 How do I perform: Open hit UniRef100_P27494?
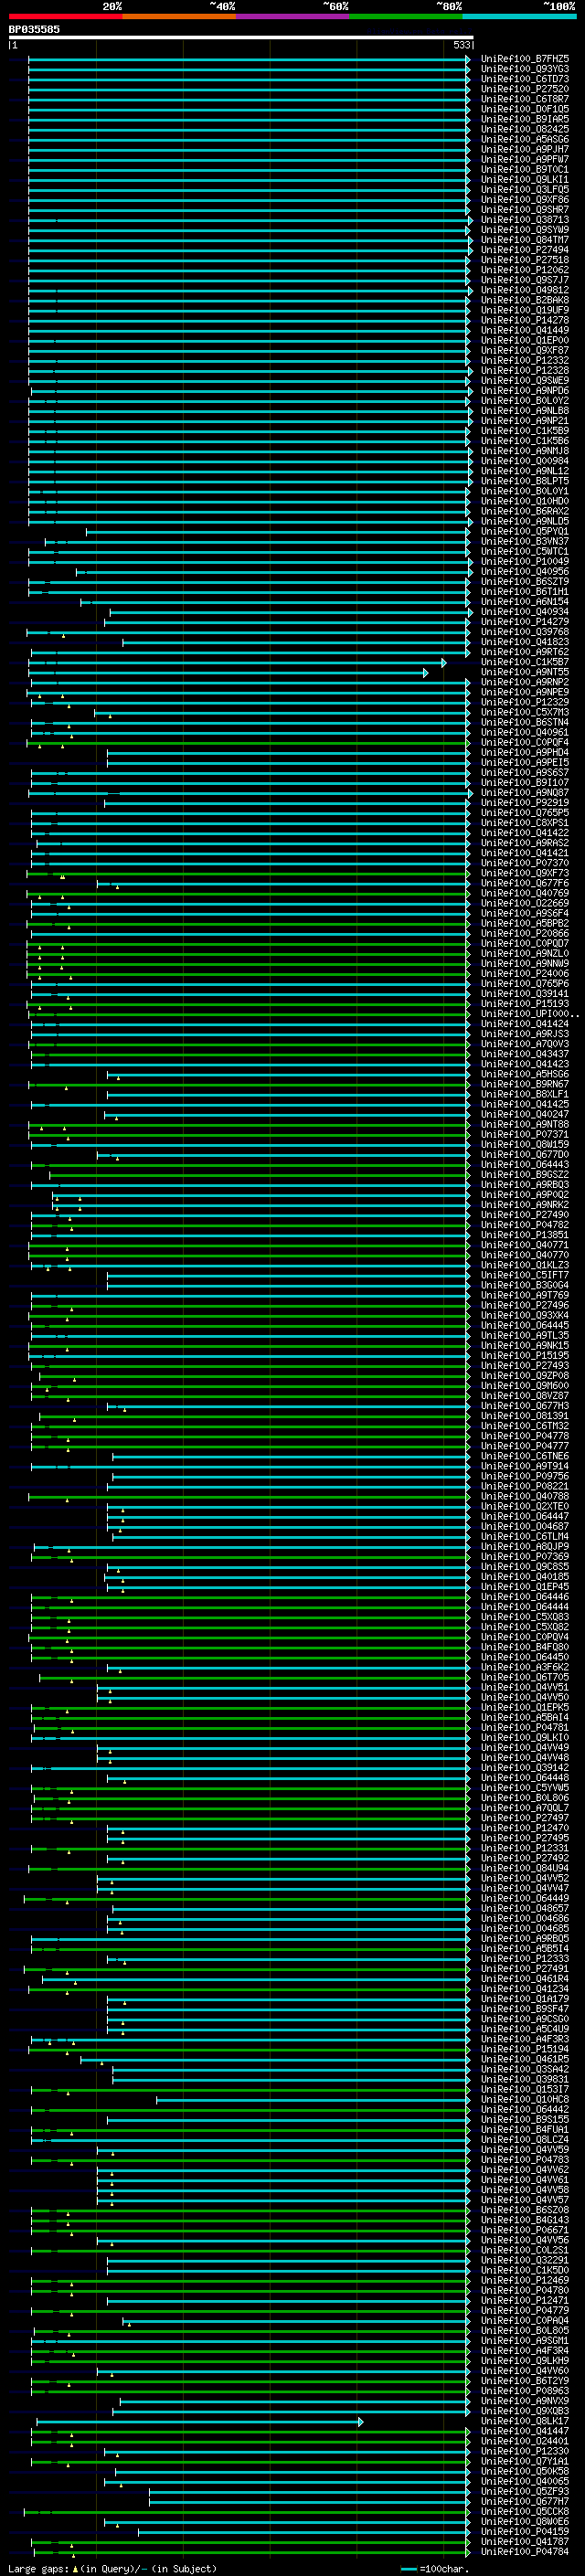click(525, 250)
